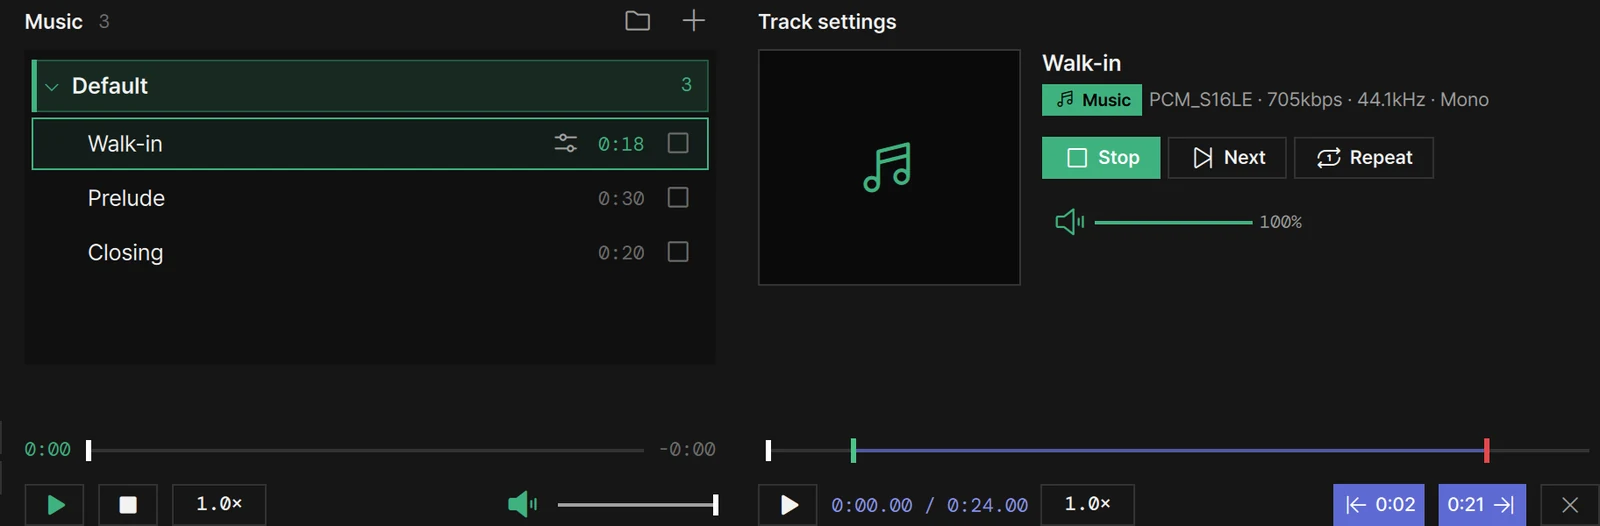The image size is (1600, 526).
Task: Set start point button 0:02
Action: coord(1381,505)
